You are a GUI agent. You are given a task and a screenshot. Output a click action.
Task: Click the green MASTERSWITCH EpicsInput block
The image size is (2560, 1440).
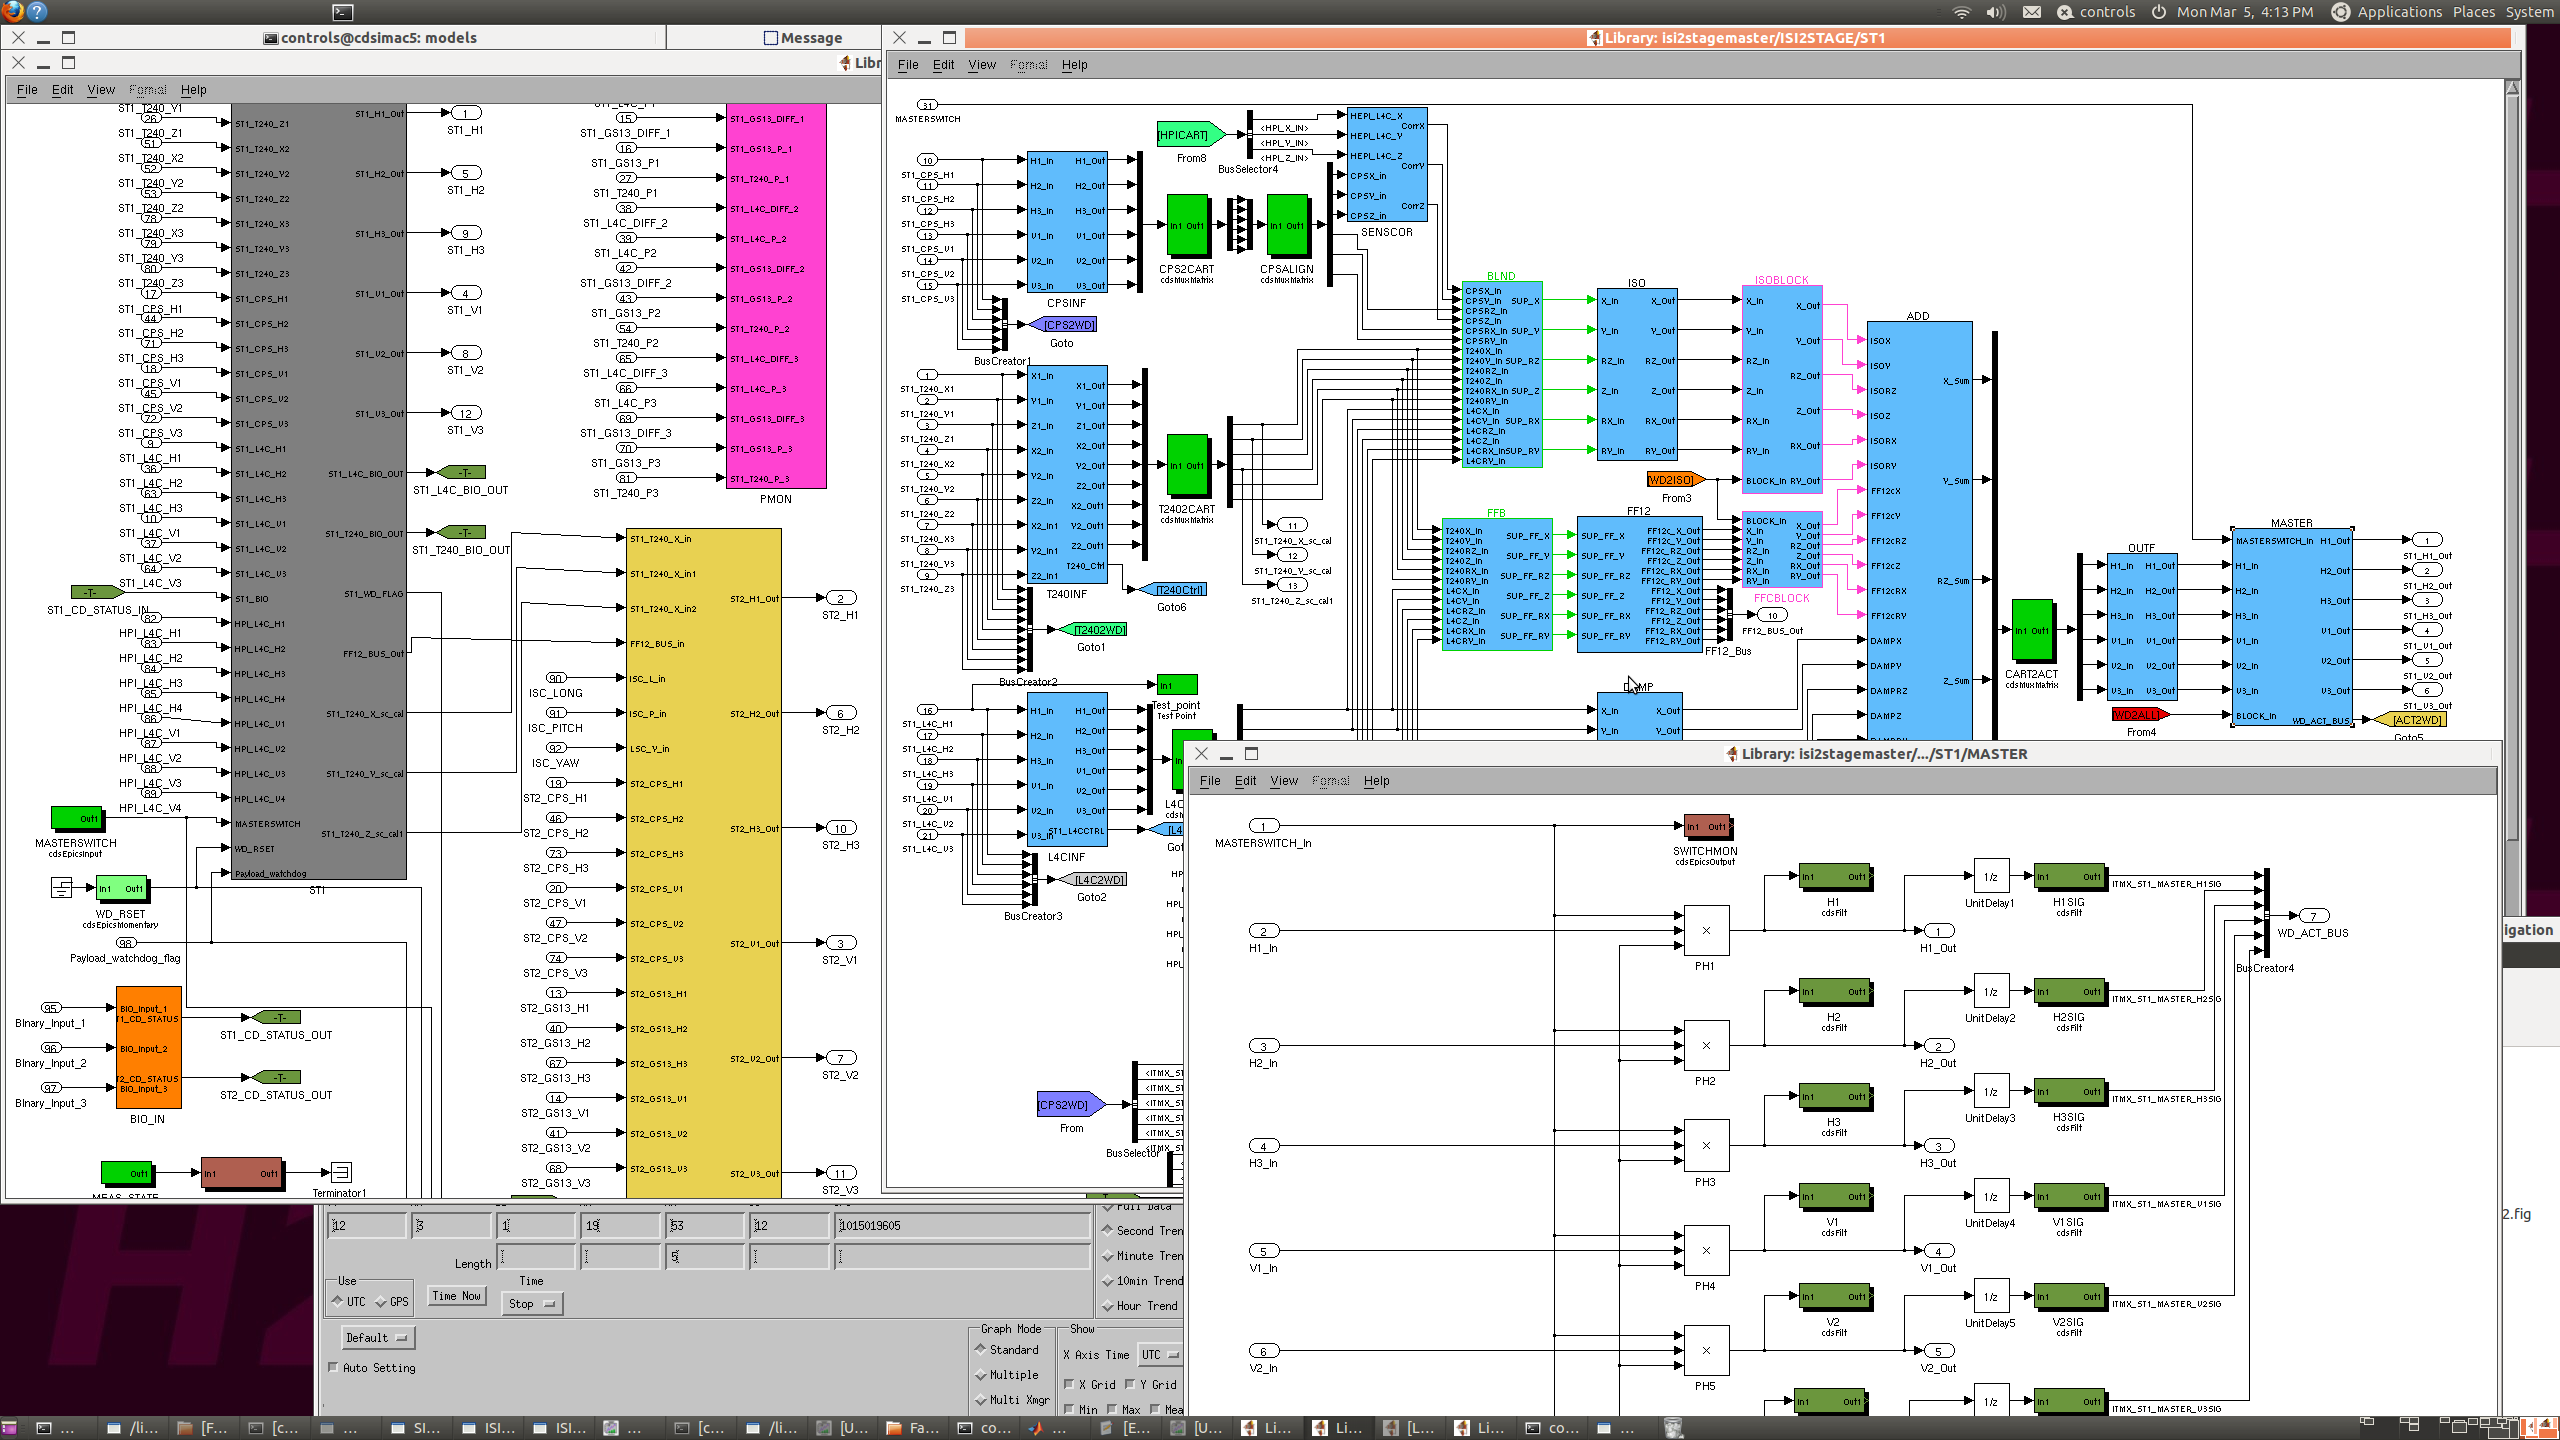[x=76, y=818]
